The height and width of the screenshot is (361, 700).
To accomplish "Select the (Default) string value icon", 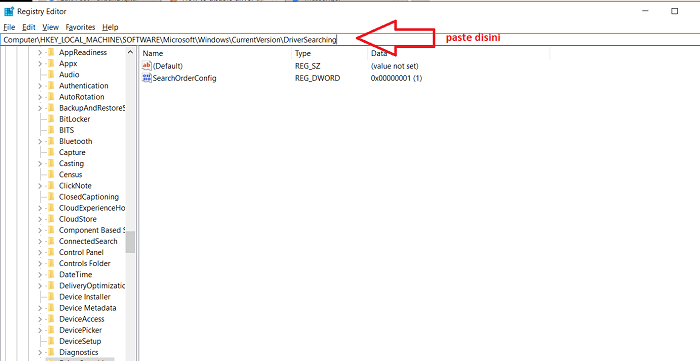I will pyautogui.click(x=147, y=66).
